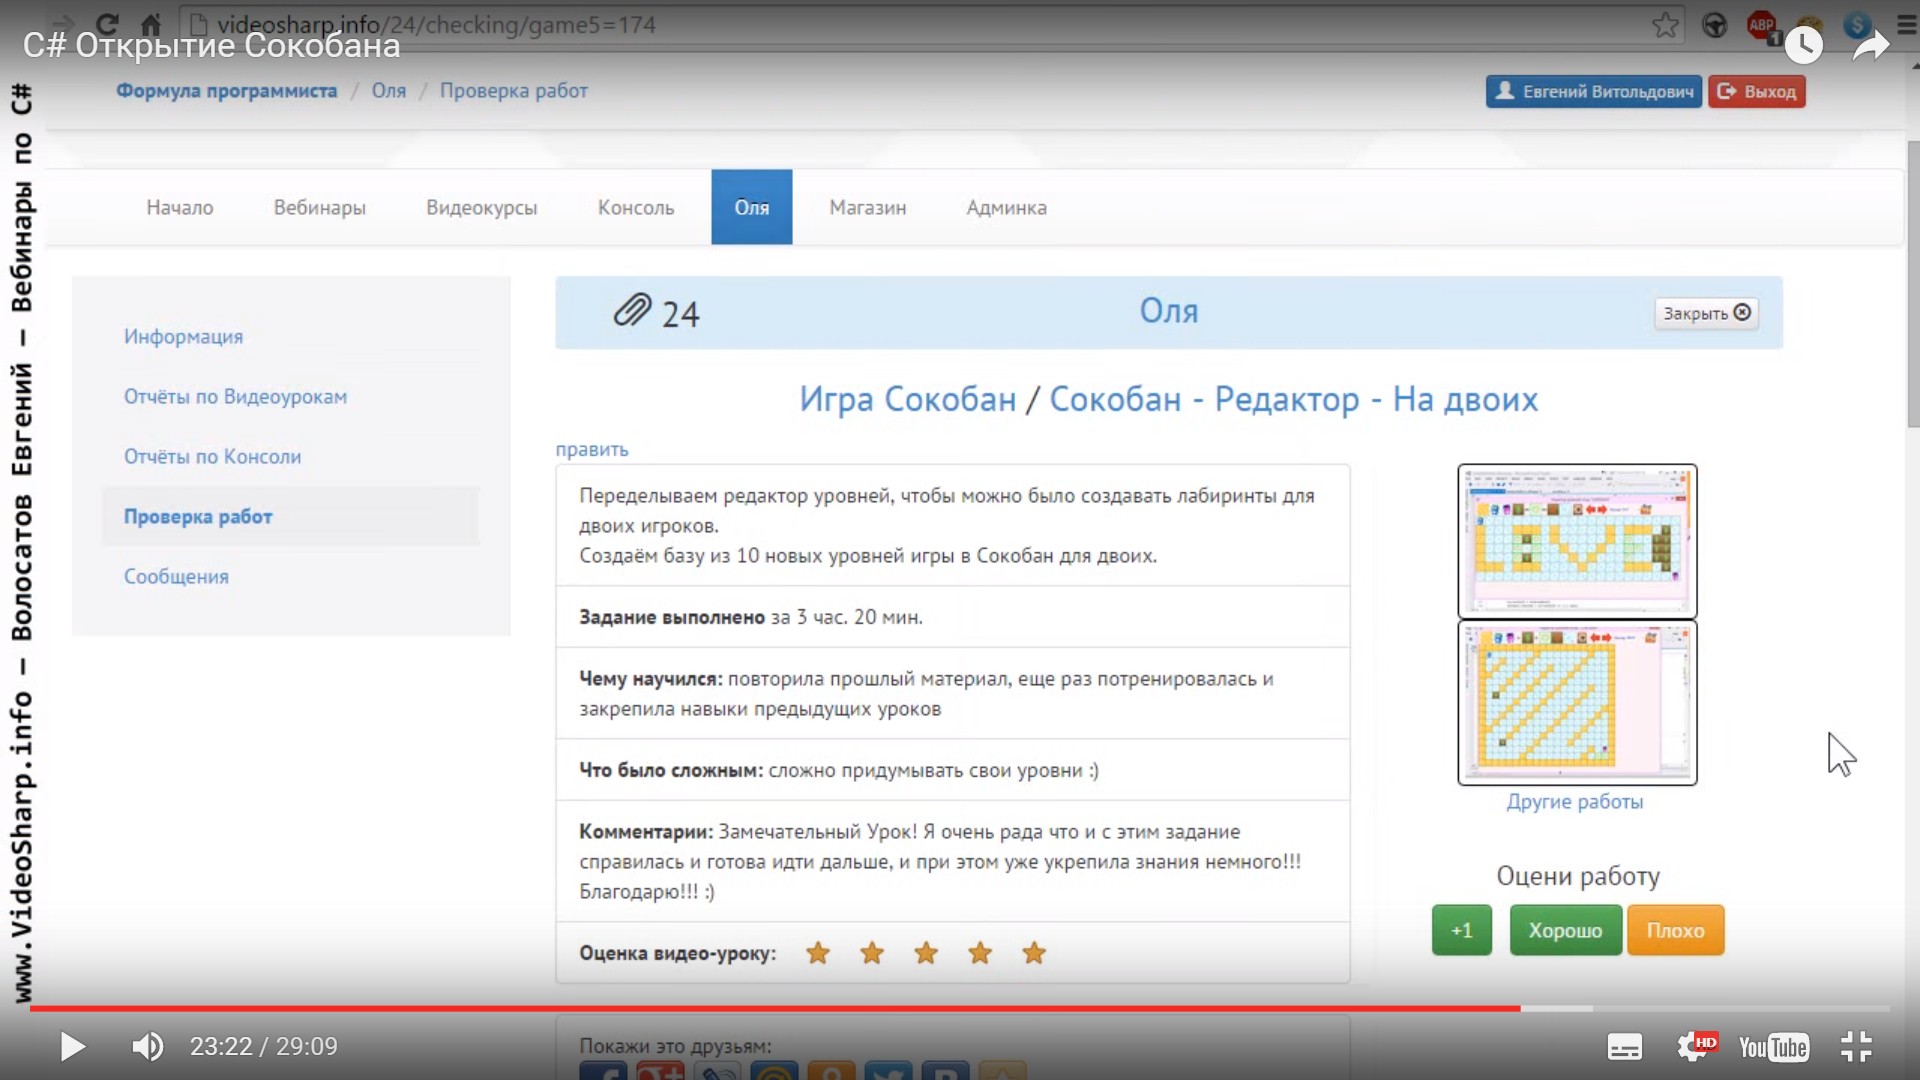Open the lower diagonal maze screenshot
The image size is (1920, 1080).
click(x=1578, y=703)
